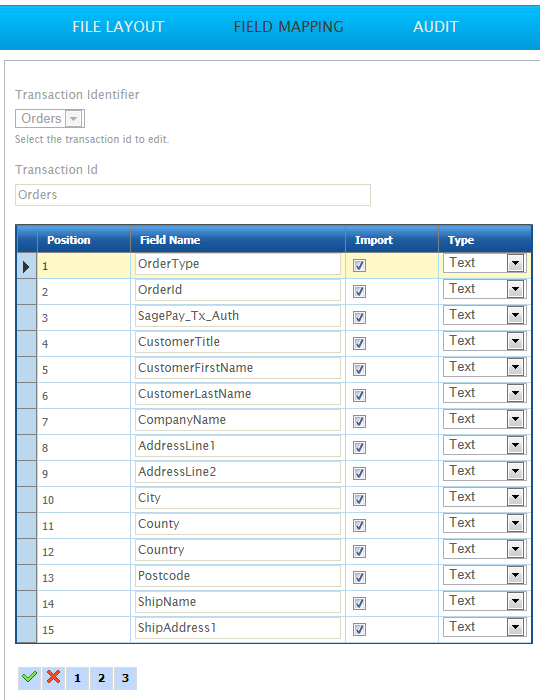Screen dimensions: 540x700
Task: Go to page 3 of the grid
Action: [125, 678]
